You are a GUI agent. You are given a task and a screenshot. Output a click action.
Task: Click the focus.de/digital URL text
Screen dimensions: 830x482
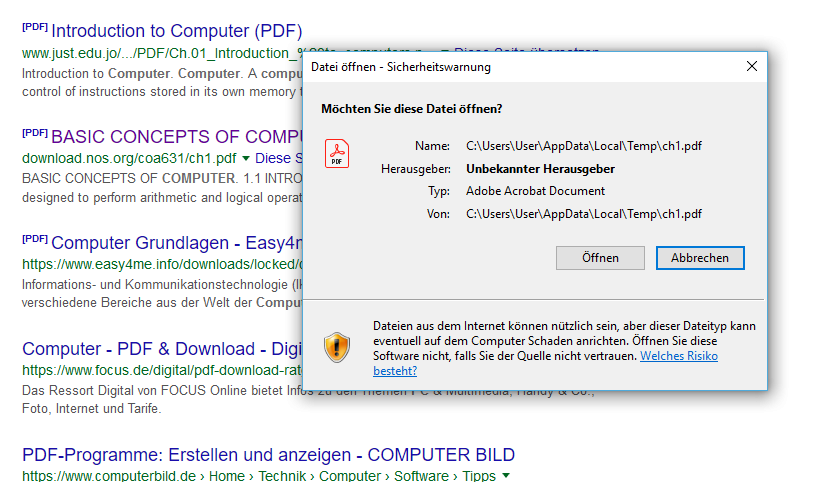(162, 370)
